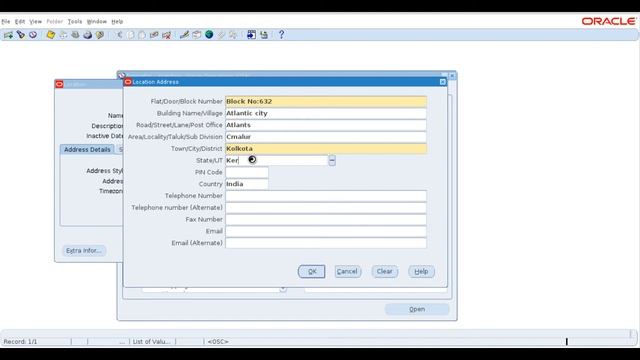Click the Translations globe icon
Image resolution: width=640 pixels, height=360 pixels.
pos(209,35)
